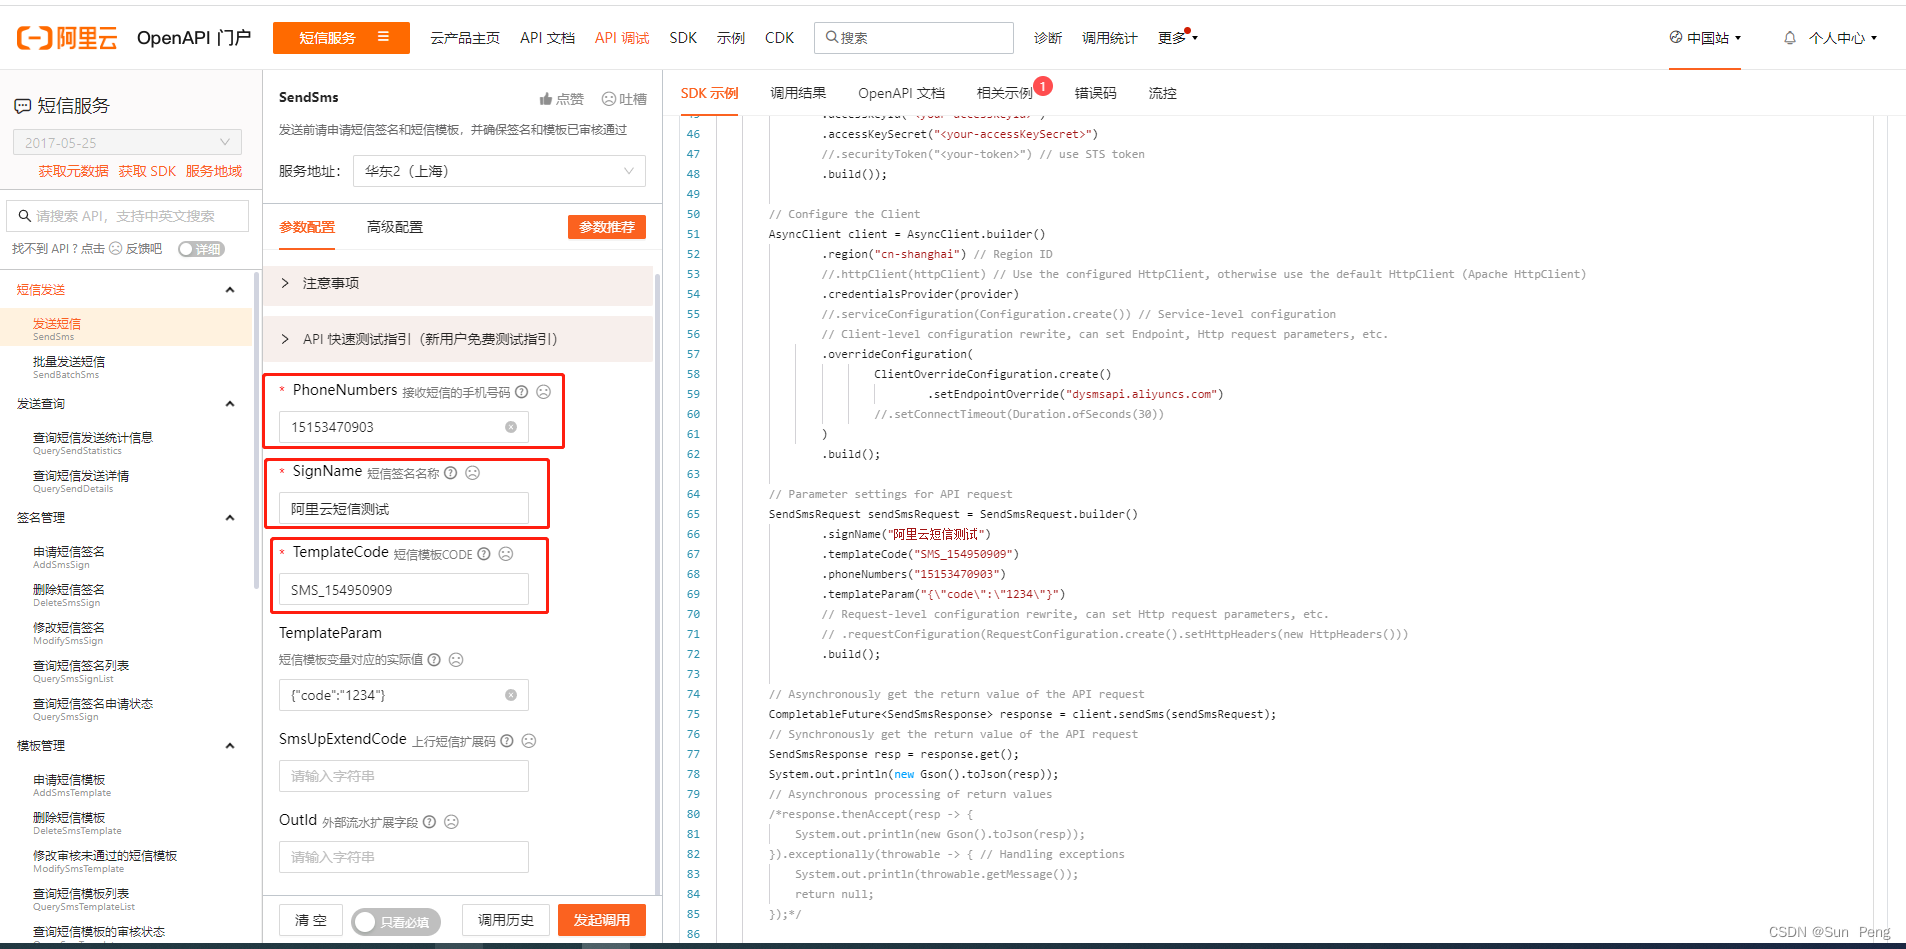This screenshot has width=1906, height=949.
Task: Focus the top 搜索 search box
Action: pyautogui.click(x=914, y=38)
